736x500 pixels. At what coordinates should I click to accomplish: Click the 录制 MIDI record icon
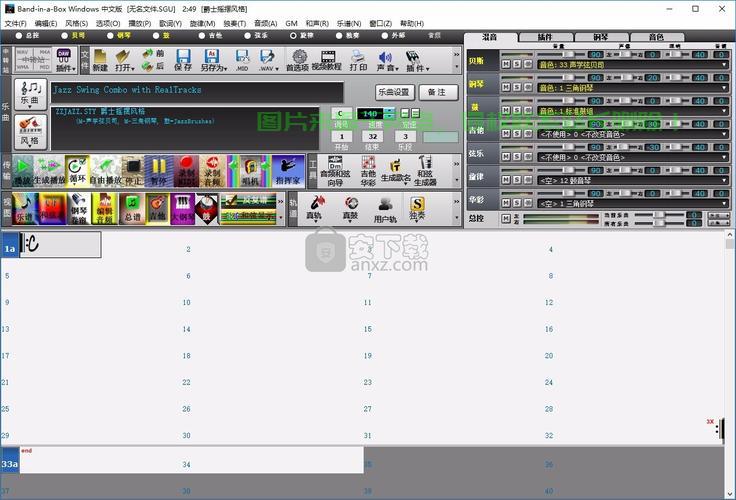click(x=186, y=171)
